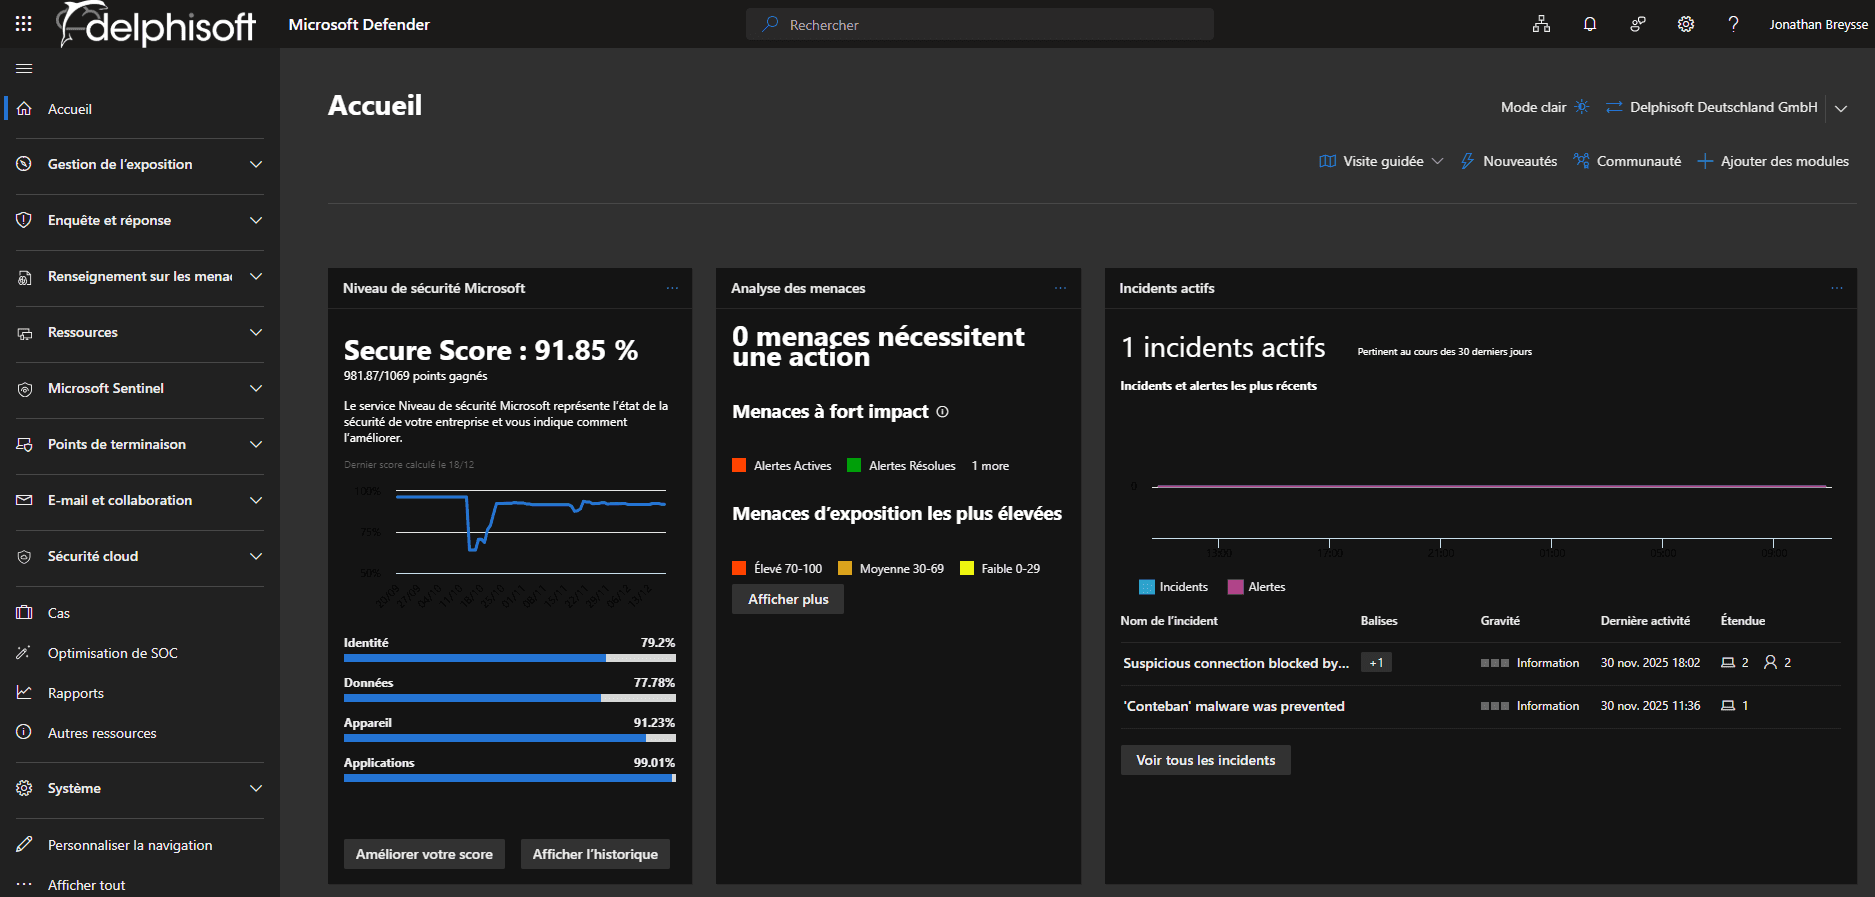Click the Optimisation de SOC wand icon

click(24, 653)
